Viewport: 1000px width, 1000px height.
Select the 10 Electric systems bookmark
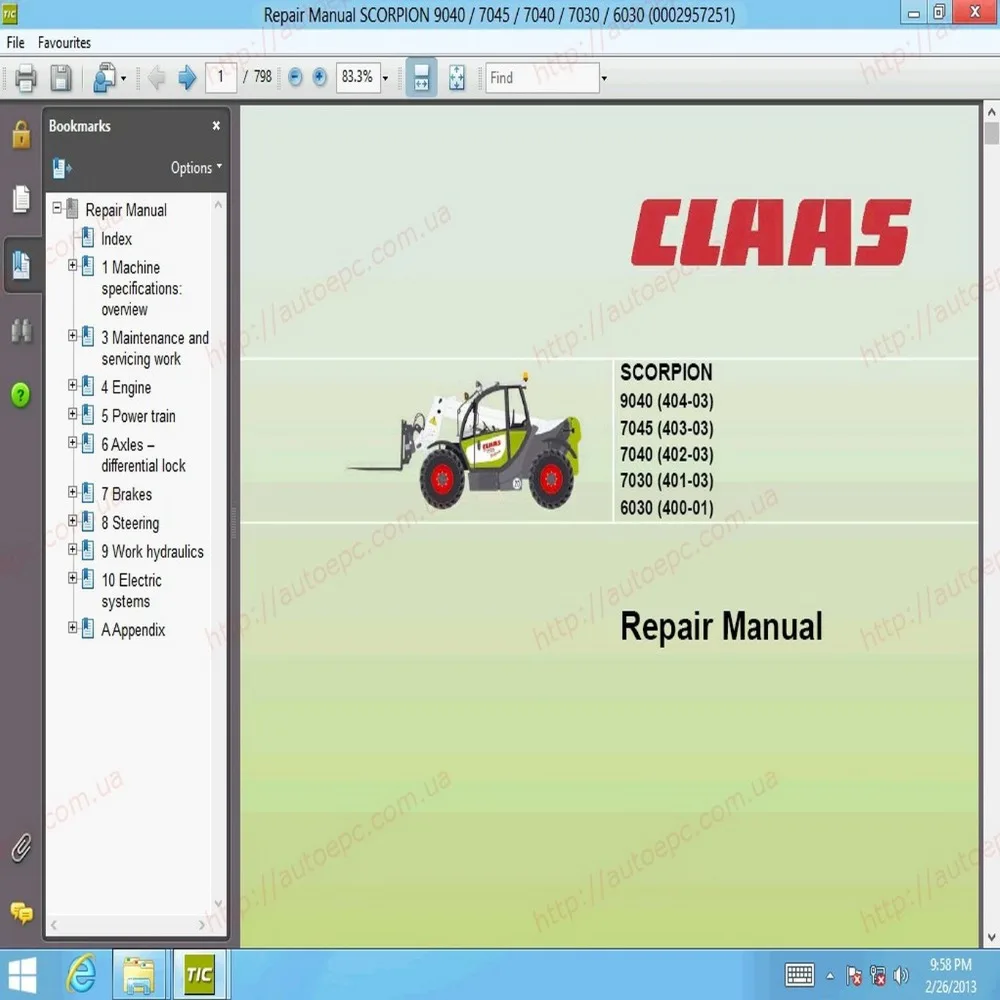tap(132, 591)
